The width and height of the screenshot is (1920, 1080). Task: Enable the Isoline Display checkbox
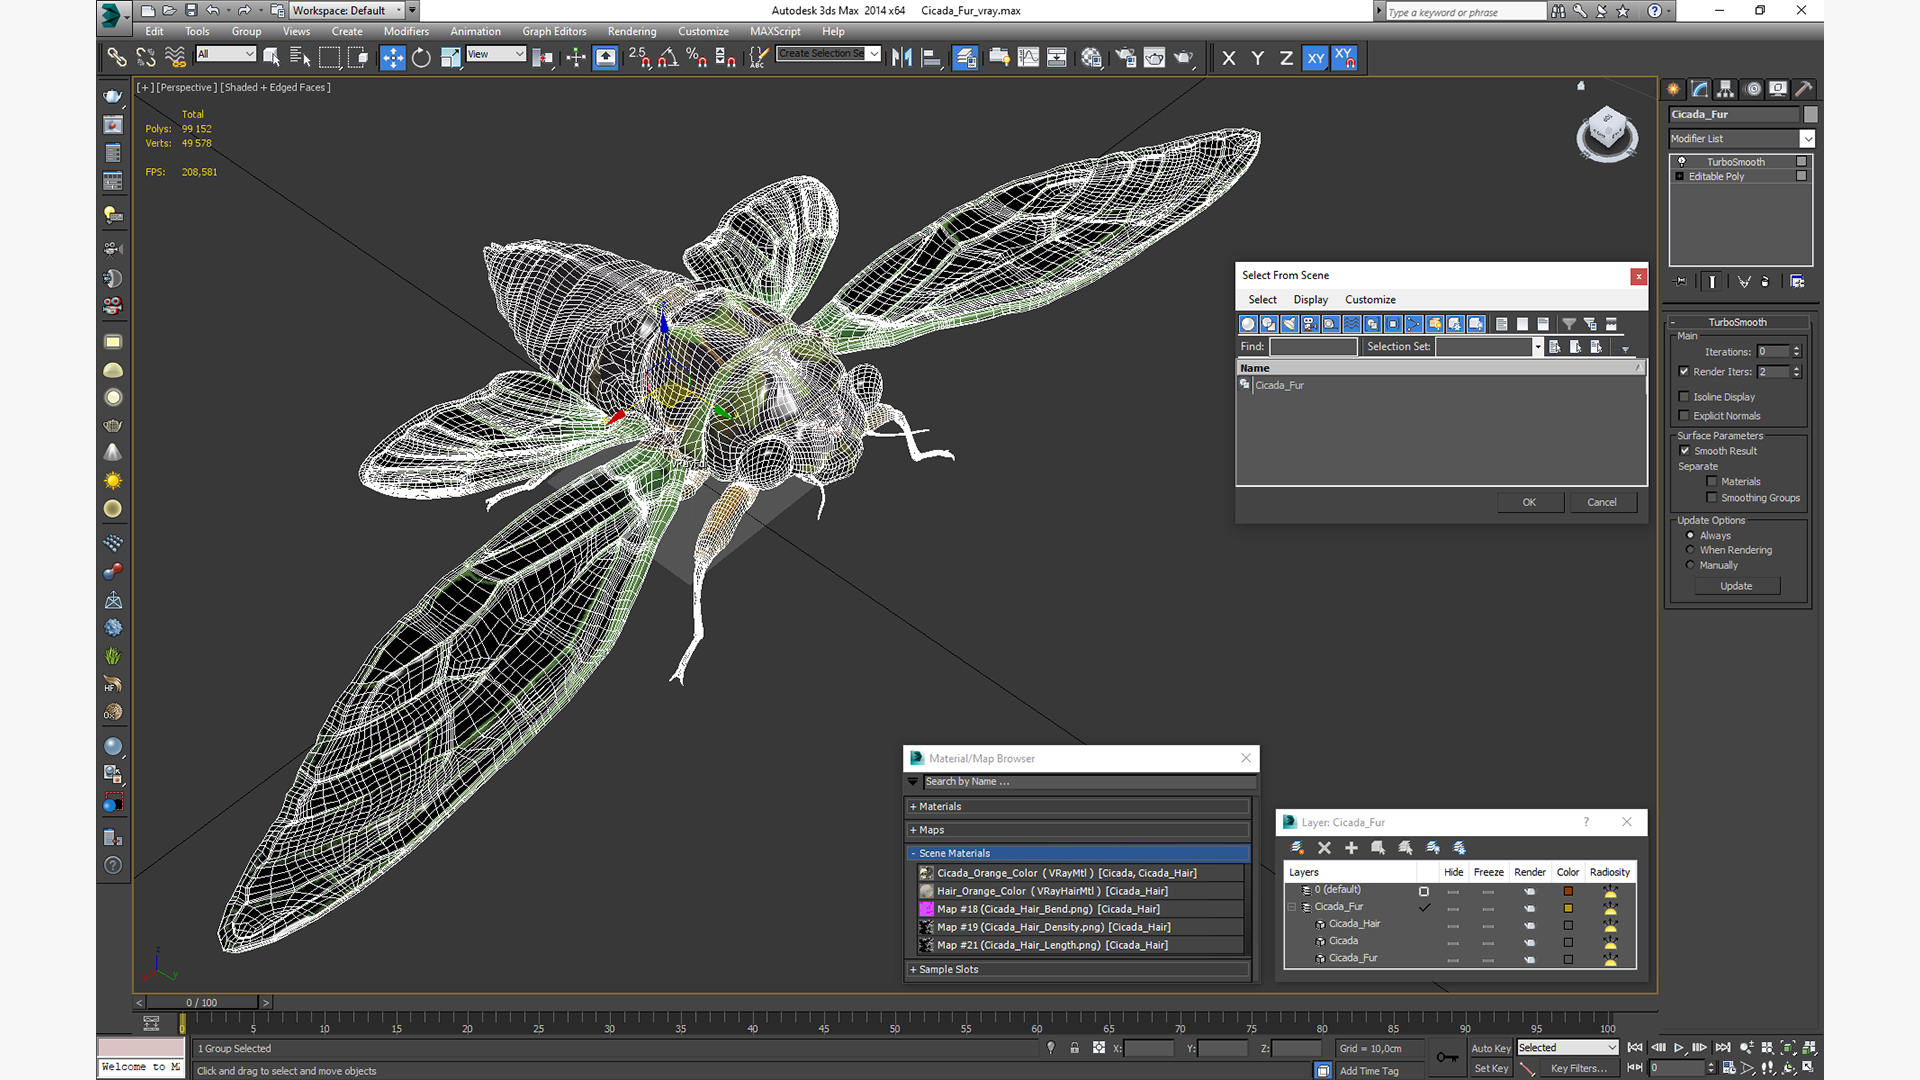tap(1684, 397)
